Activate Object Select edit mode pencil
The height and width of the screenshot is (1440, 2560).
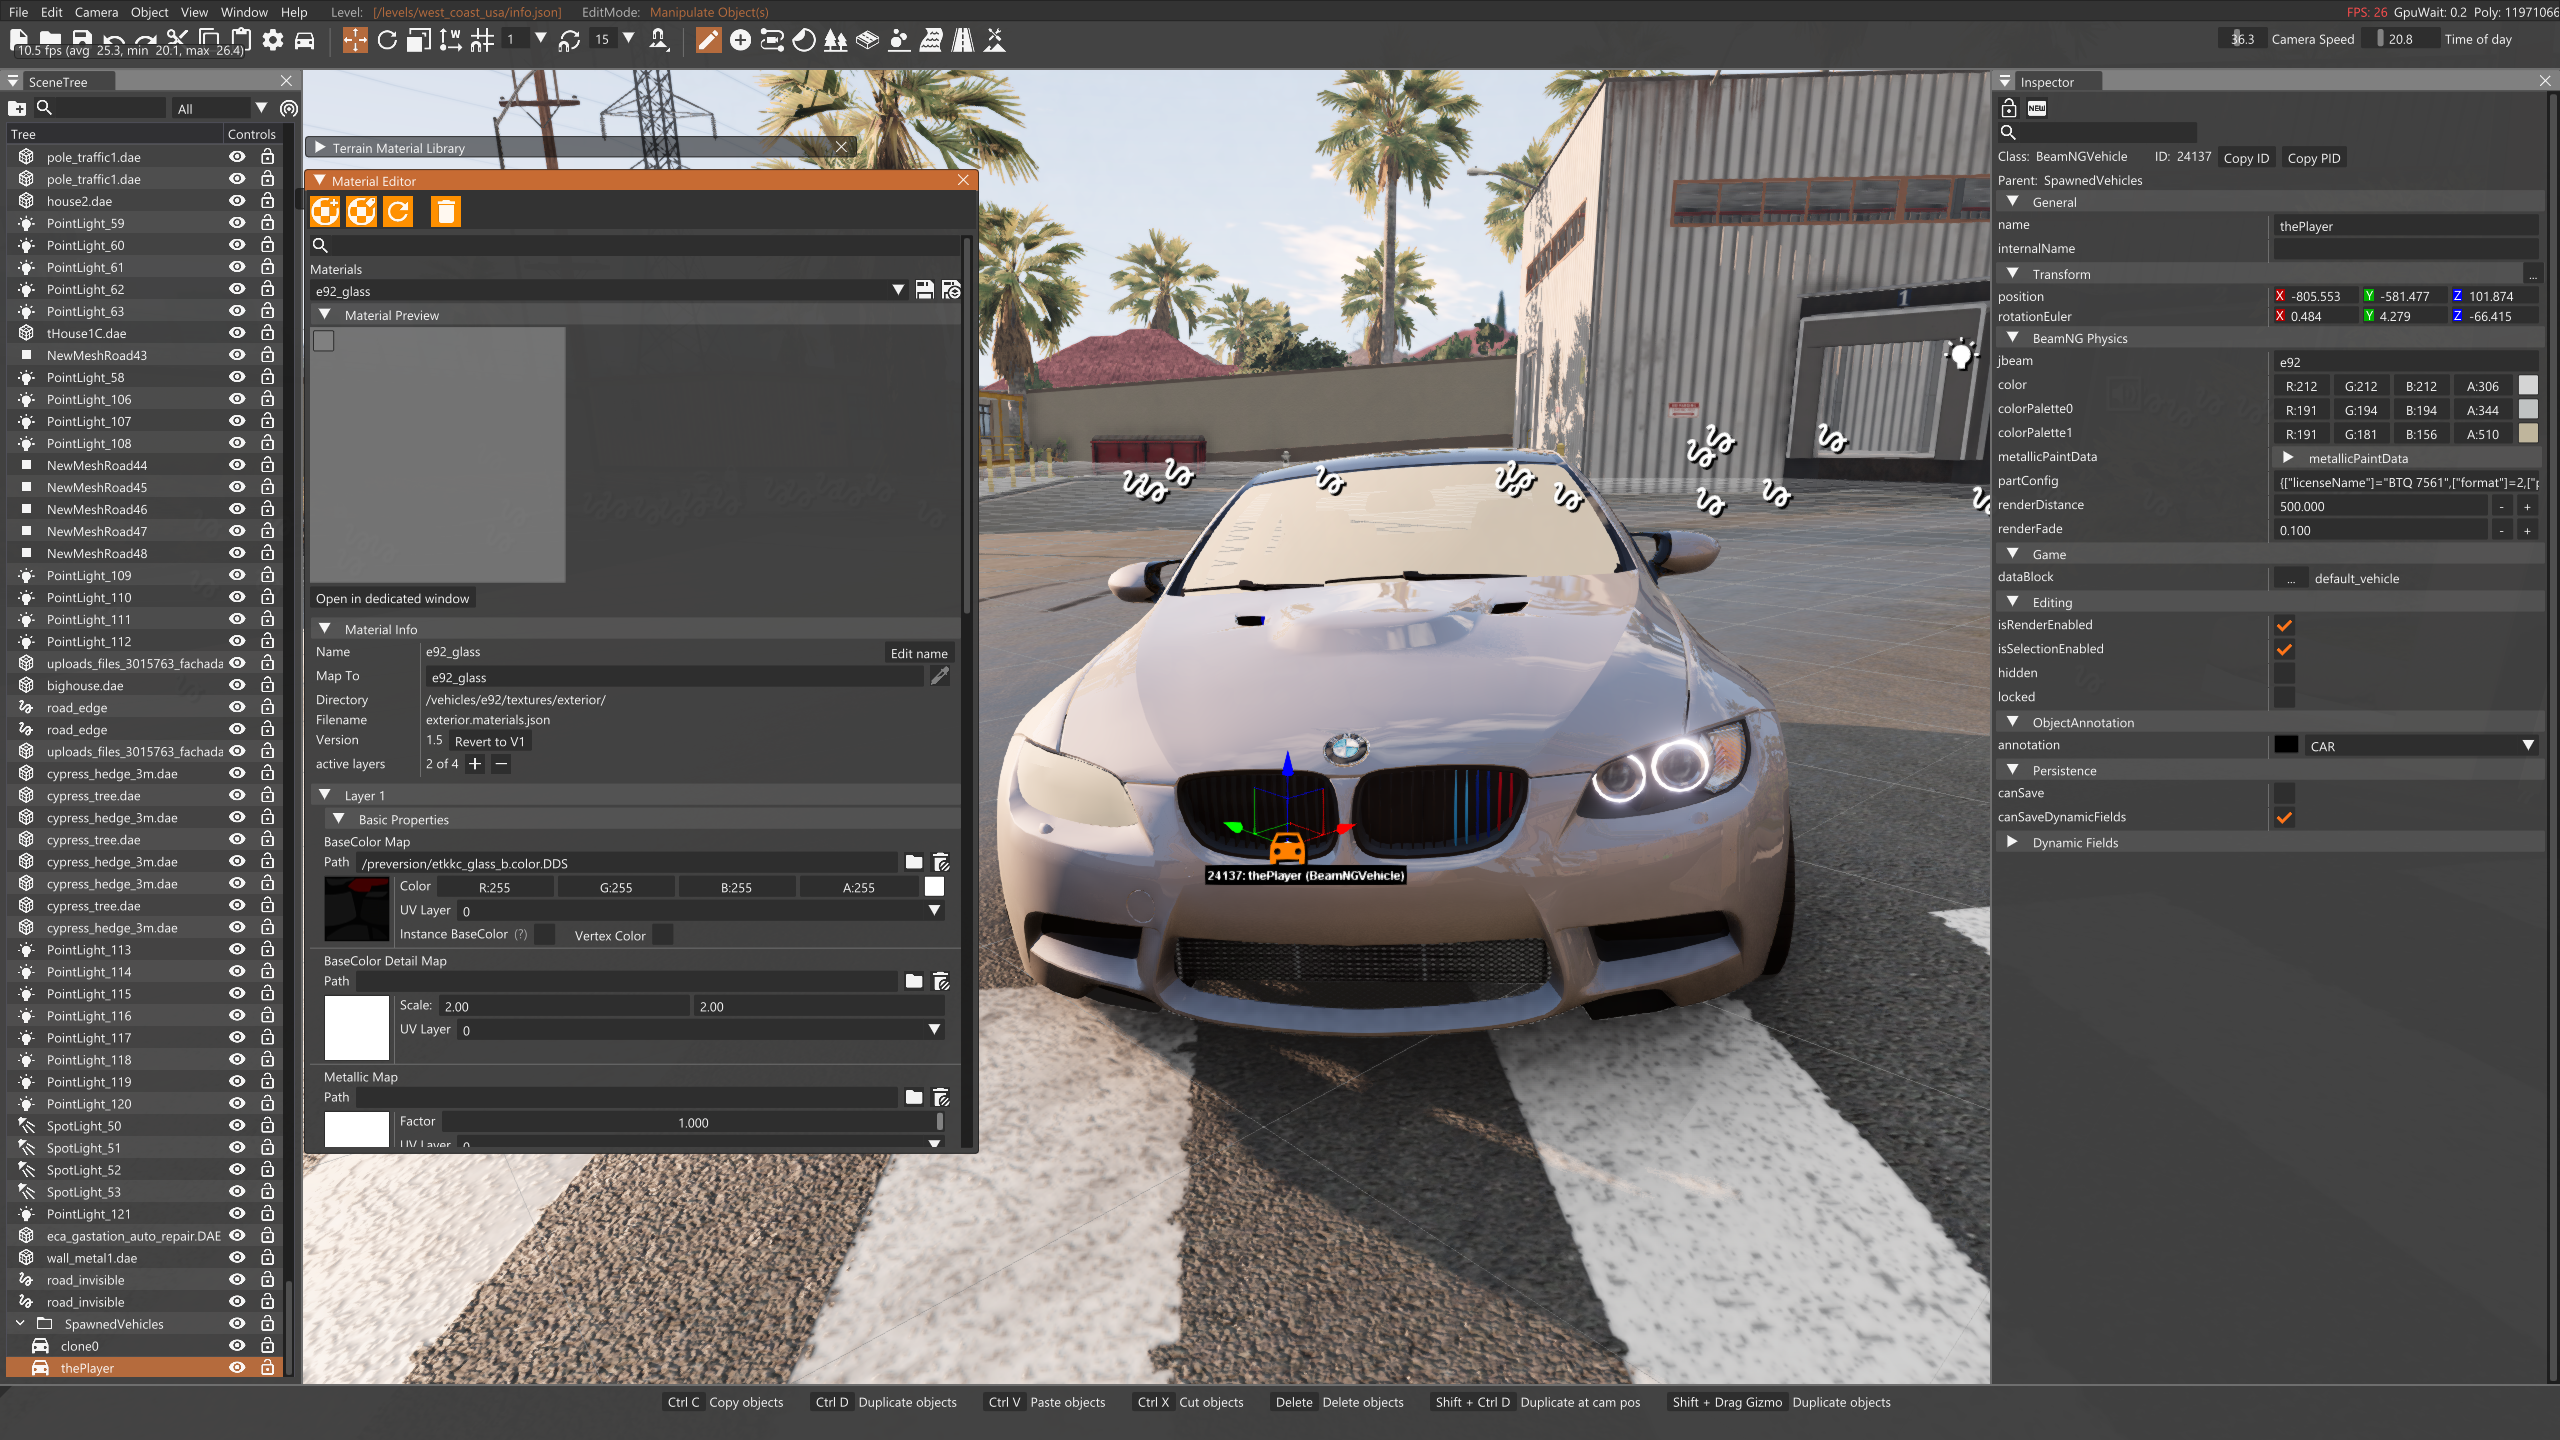coord(708,40)
